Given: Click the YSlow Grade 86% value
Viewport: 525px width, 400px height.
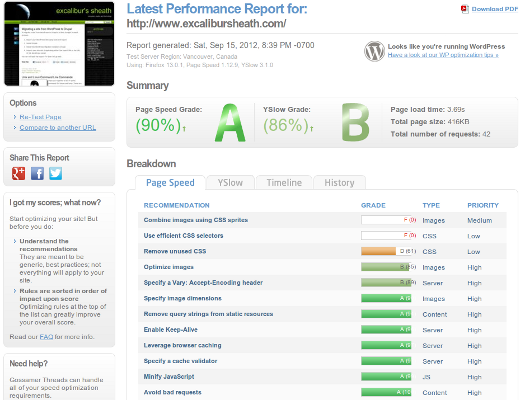Looking at the screenshot, I should click(286, 126).
